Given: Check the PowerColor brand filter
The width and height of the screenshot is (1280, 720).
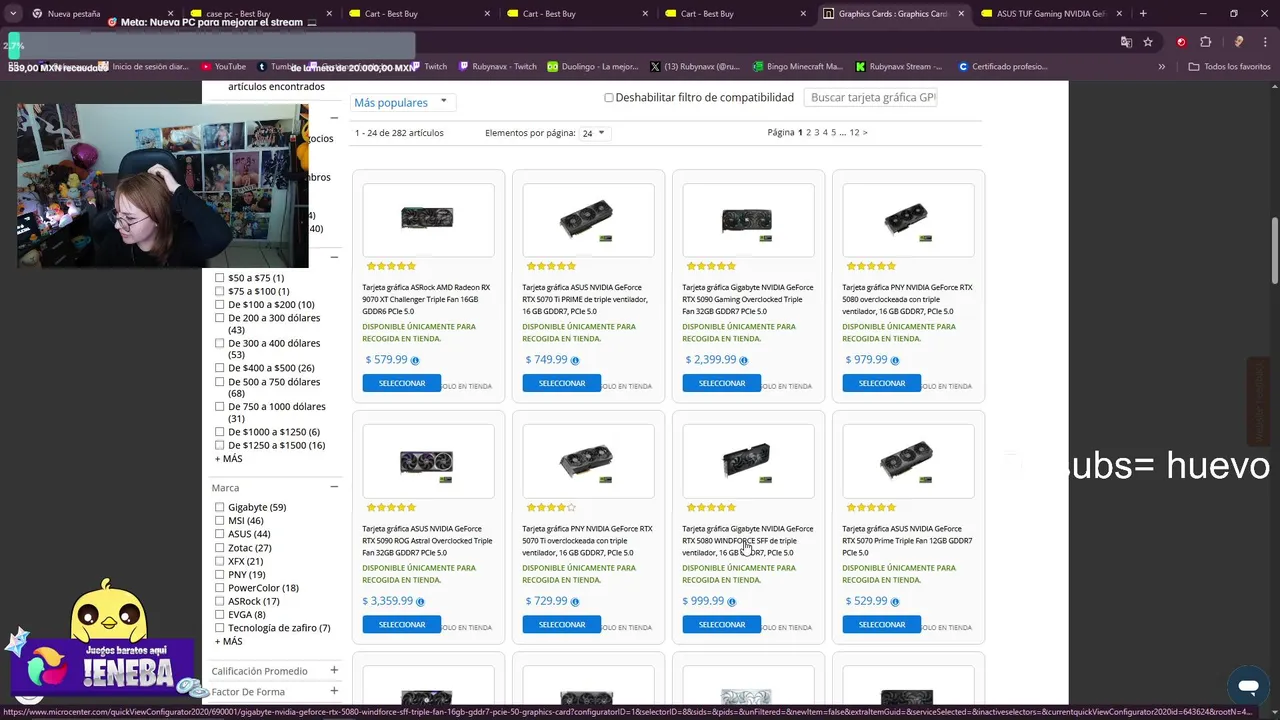Looking at the screenshot, I should coord(220,588).
